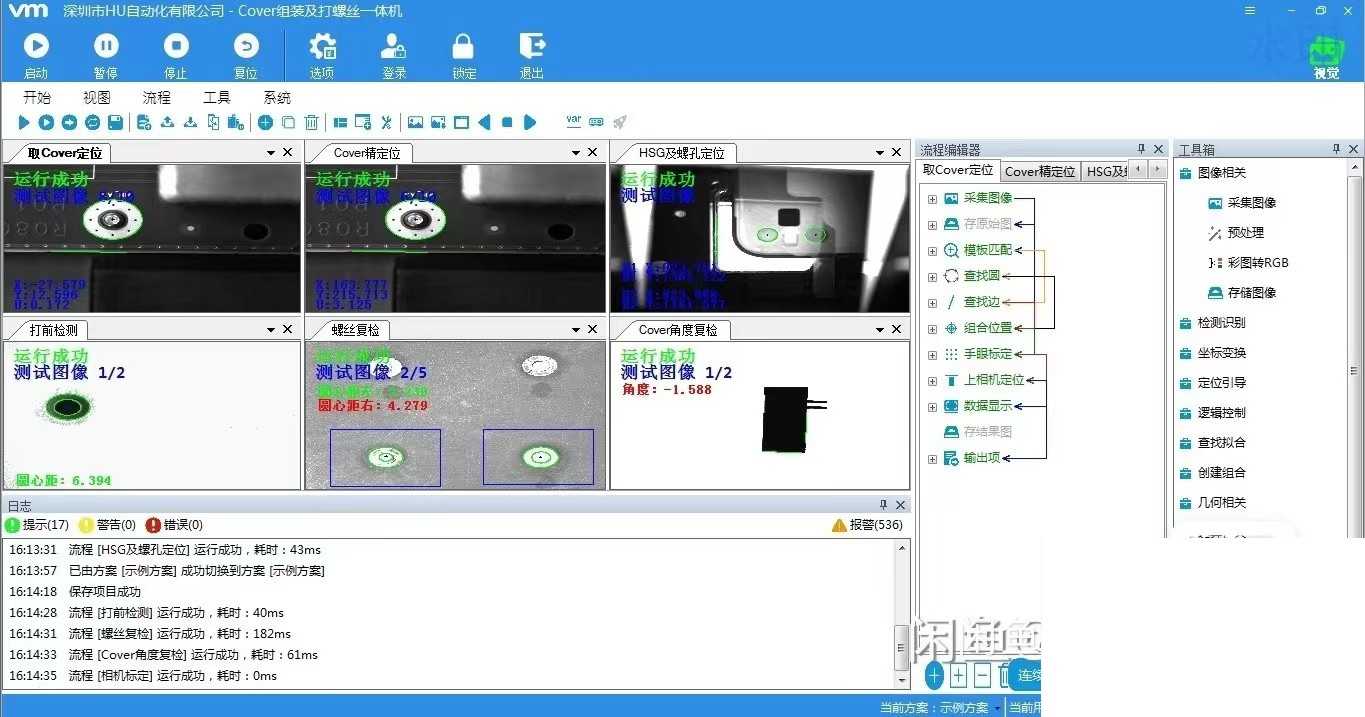The width and height of the screenshot is (1365, 717).
Task: Select the 打前检测 view tab
Action: tap(53, 329)
